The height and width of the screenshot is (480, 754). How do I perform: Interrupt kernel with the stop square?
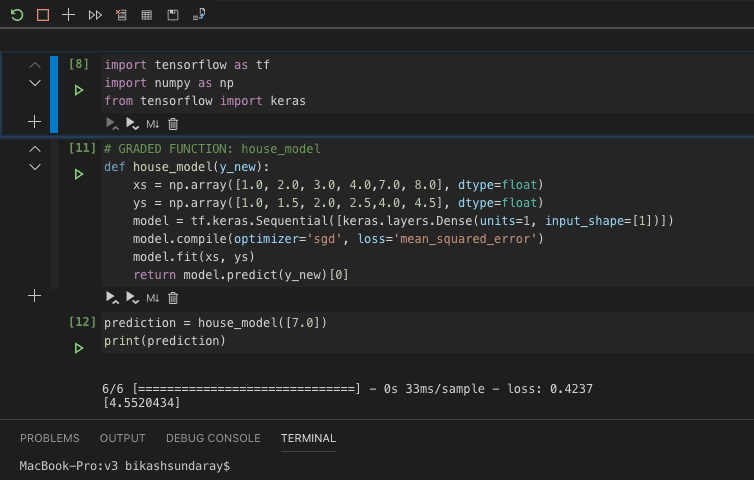42,15
